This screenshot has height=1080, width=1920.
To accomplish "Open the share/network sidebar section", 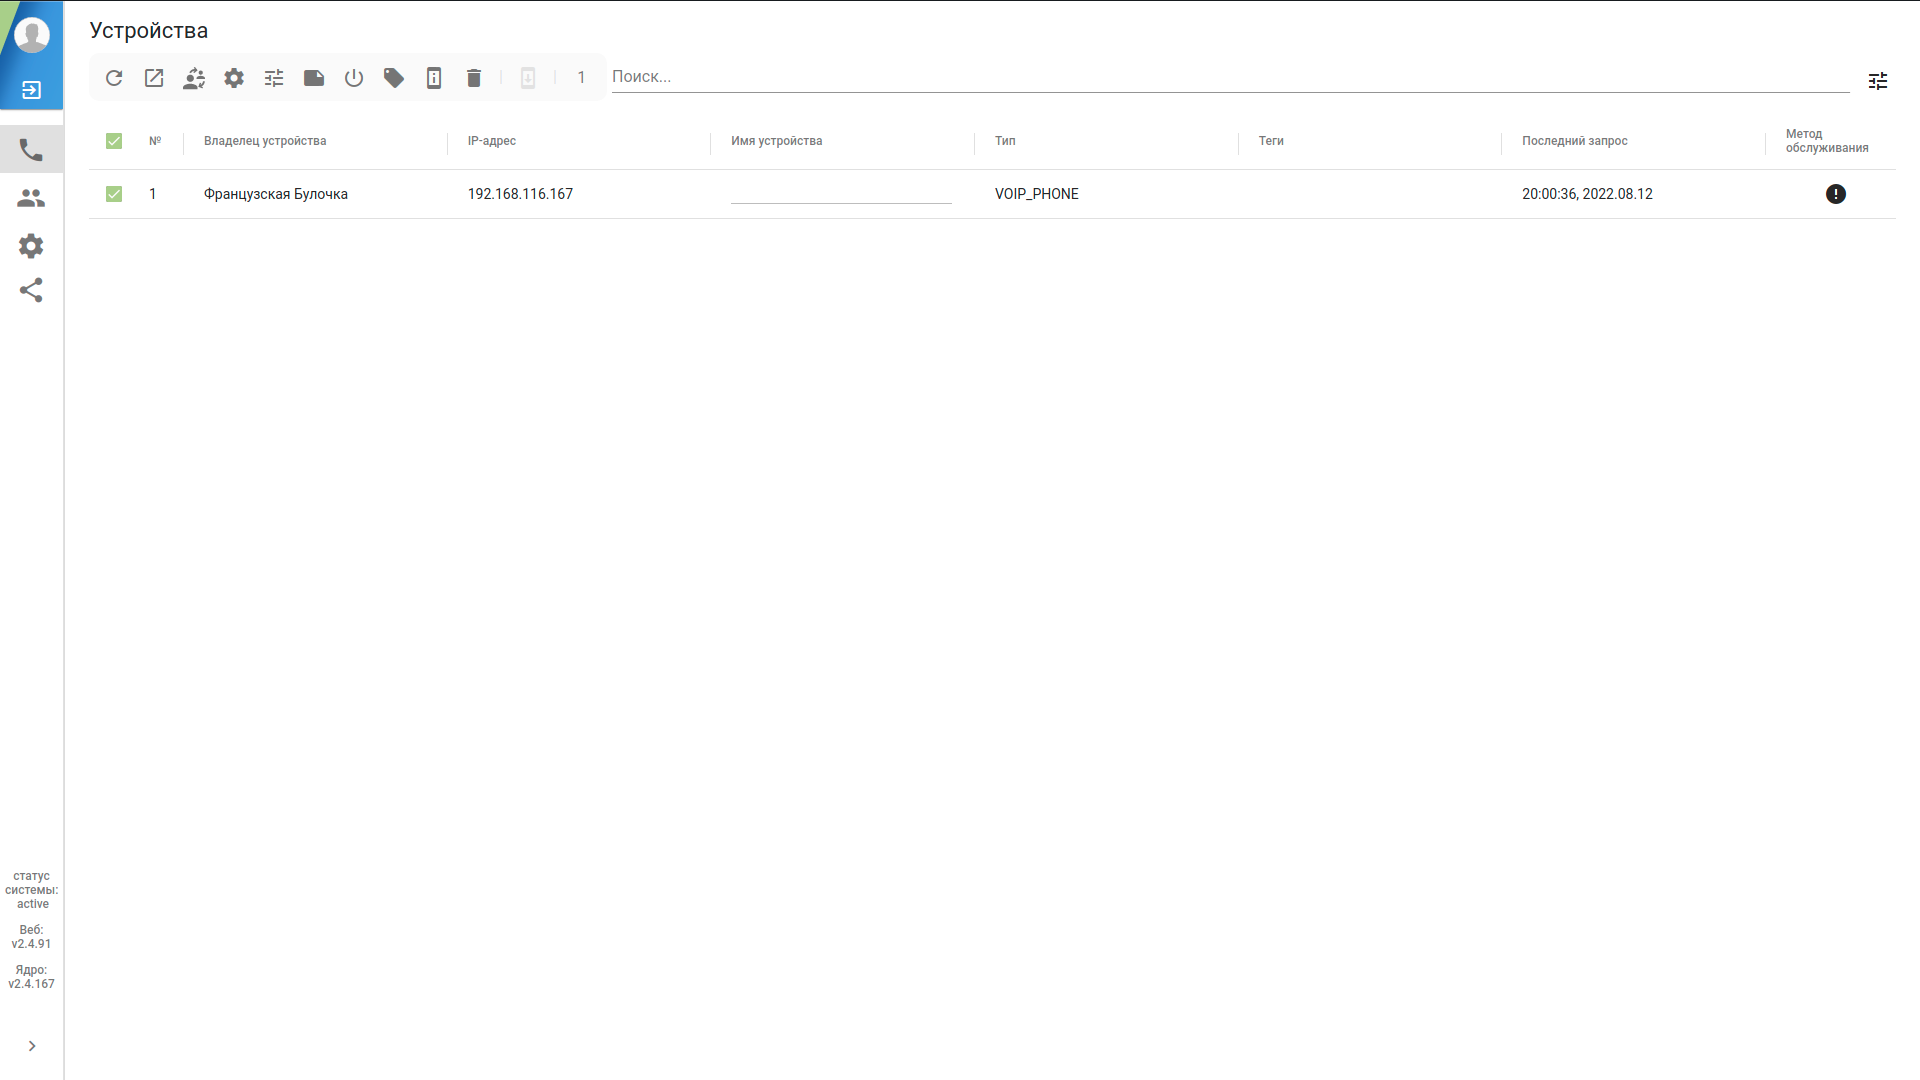I will [x=31, y=291].
